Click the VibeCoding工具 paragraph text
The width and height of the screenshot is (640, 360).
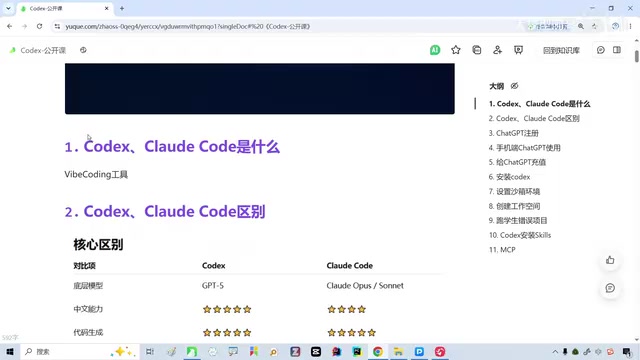(96, 175)
